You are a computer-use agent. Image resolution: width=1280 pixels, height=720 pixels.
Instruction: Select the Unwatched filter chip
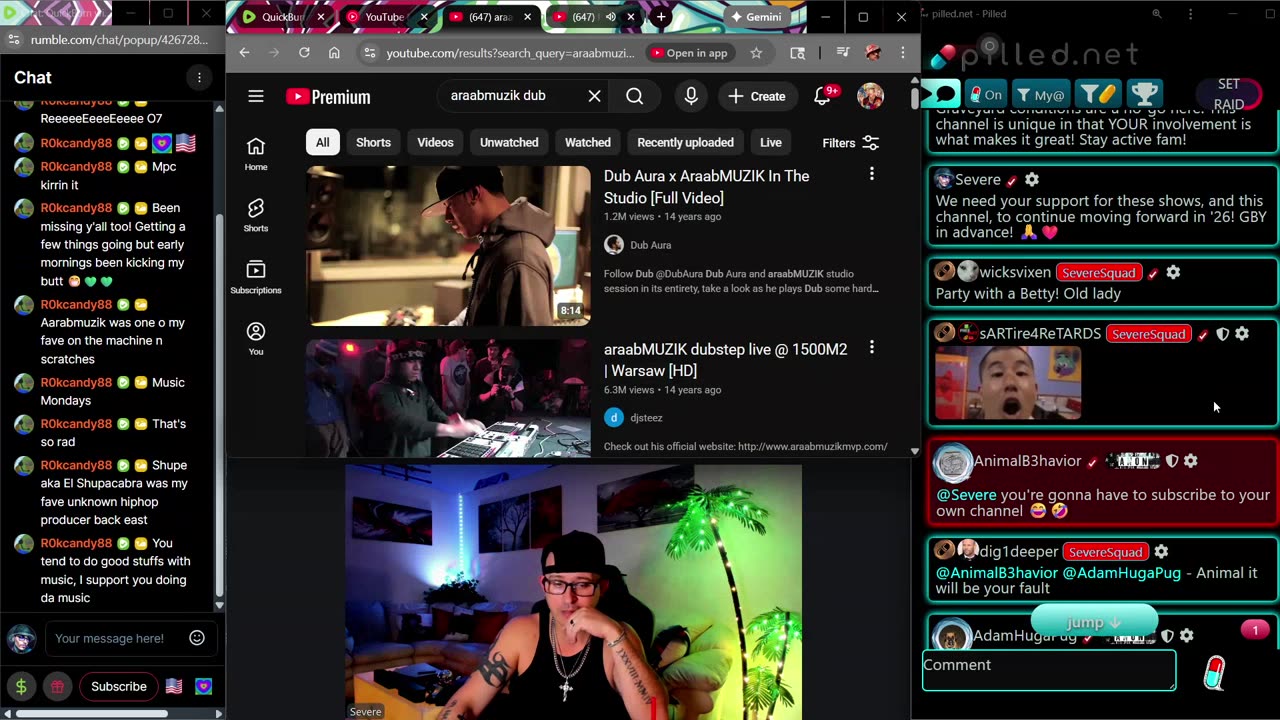[509, 142]
